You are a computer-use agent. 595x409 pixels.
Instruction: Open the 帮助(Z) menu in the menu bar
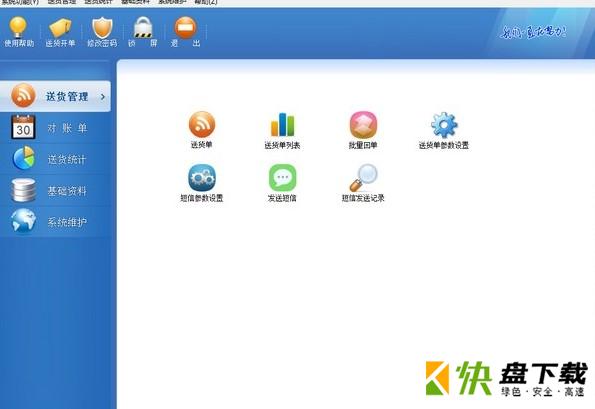[206, 2]
